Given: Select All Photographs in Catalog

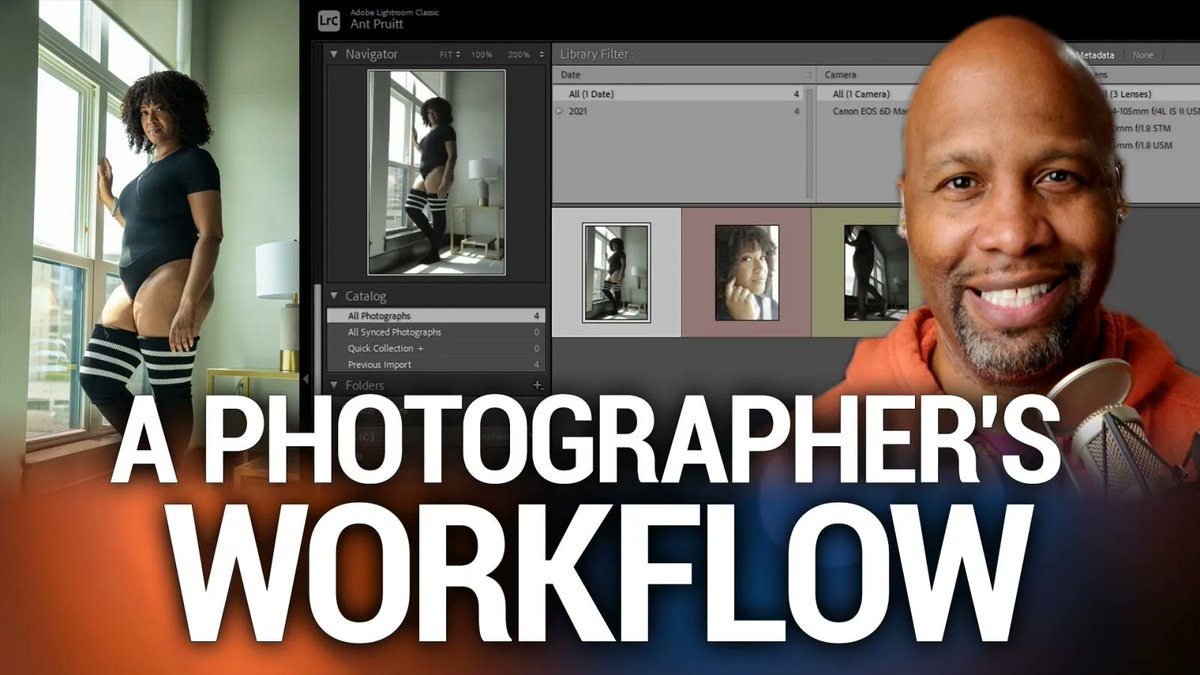Looking at the screenshot, I should pos(437,316).
